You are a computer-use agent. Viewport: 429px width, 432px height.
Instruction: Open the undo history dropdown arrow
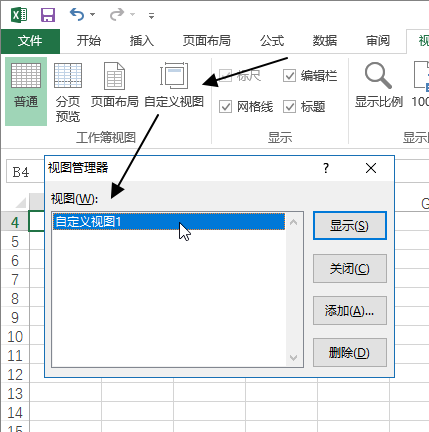coord(93,15)
